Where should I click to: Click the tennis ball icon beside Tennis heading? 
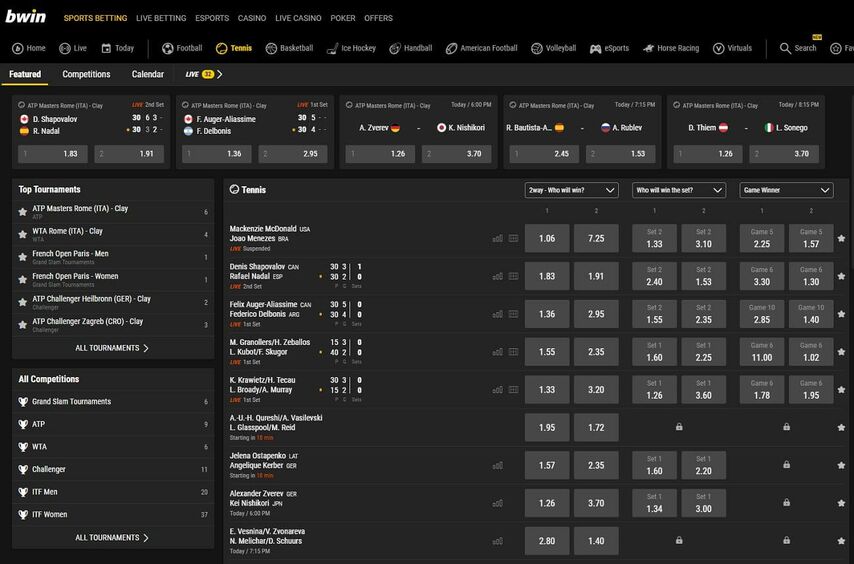click(x=234, y=189)
